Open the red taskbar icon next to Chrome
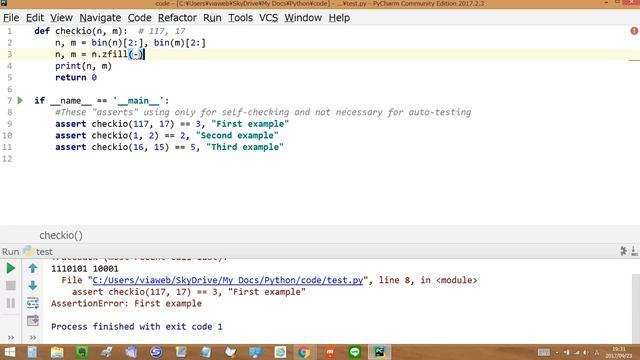Screen dimensions: 640x360 [330, 352]
